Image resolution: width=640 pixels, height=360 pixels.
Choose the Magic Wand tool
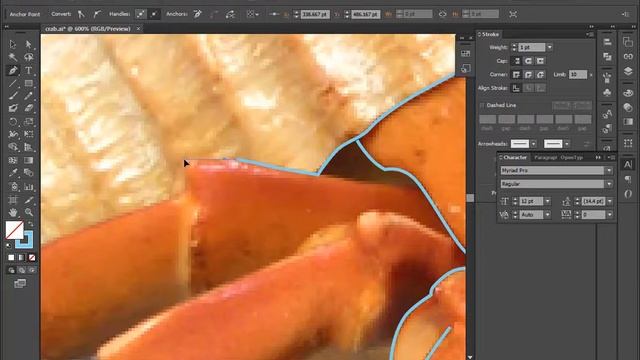[x=13, y=57]
